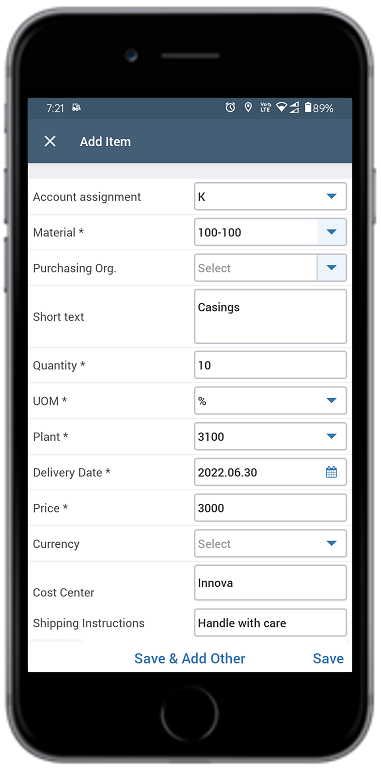The image size is (381, 768).
Task: Open the Plant 3100 dropdown
Action: [x=270, y=436]
